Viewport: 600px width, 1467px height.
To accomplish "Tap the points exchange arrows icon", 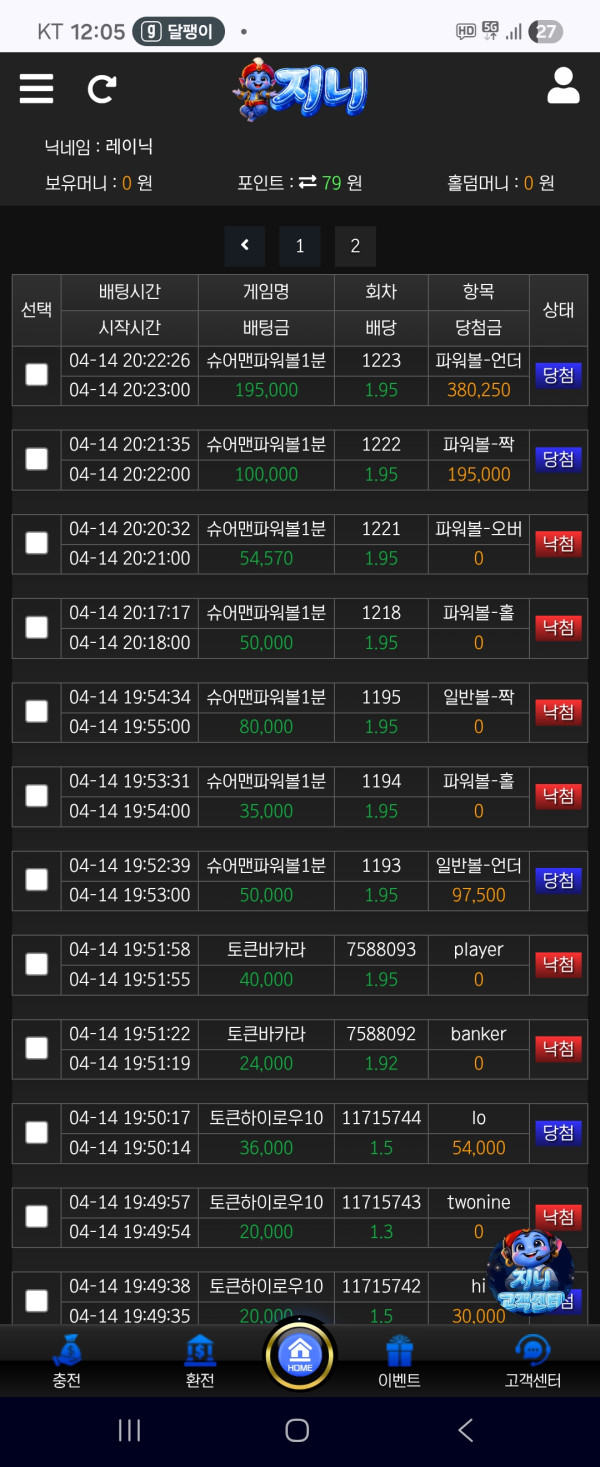I will point(308,182).
